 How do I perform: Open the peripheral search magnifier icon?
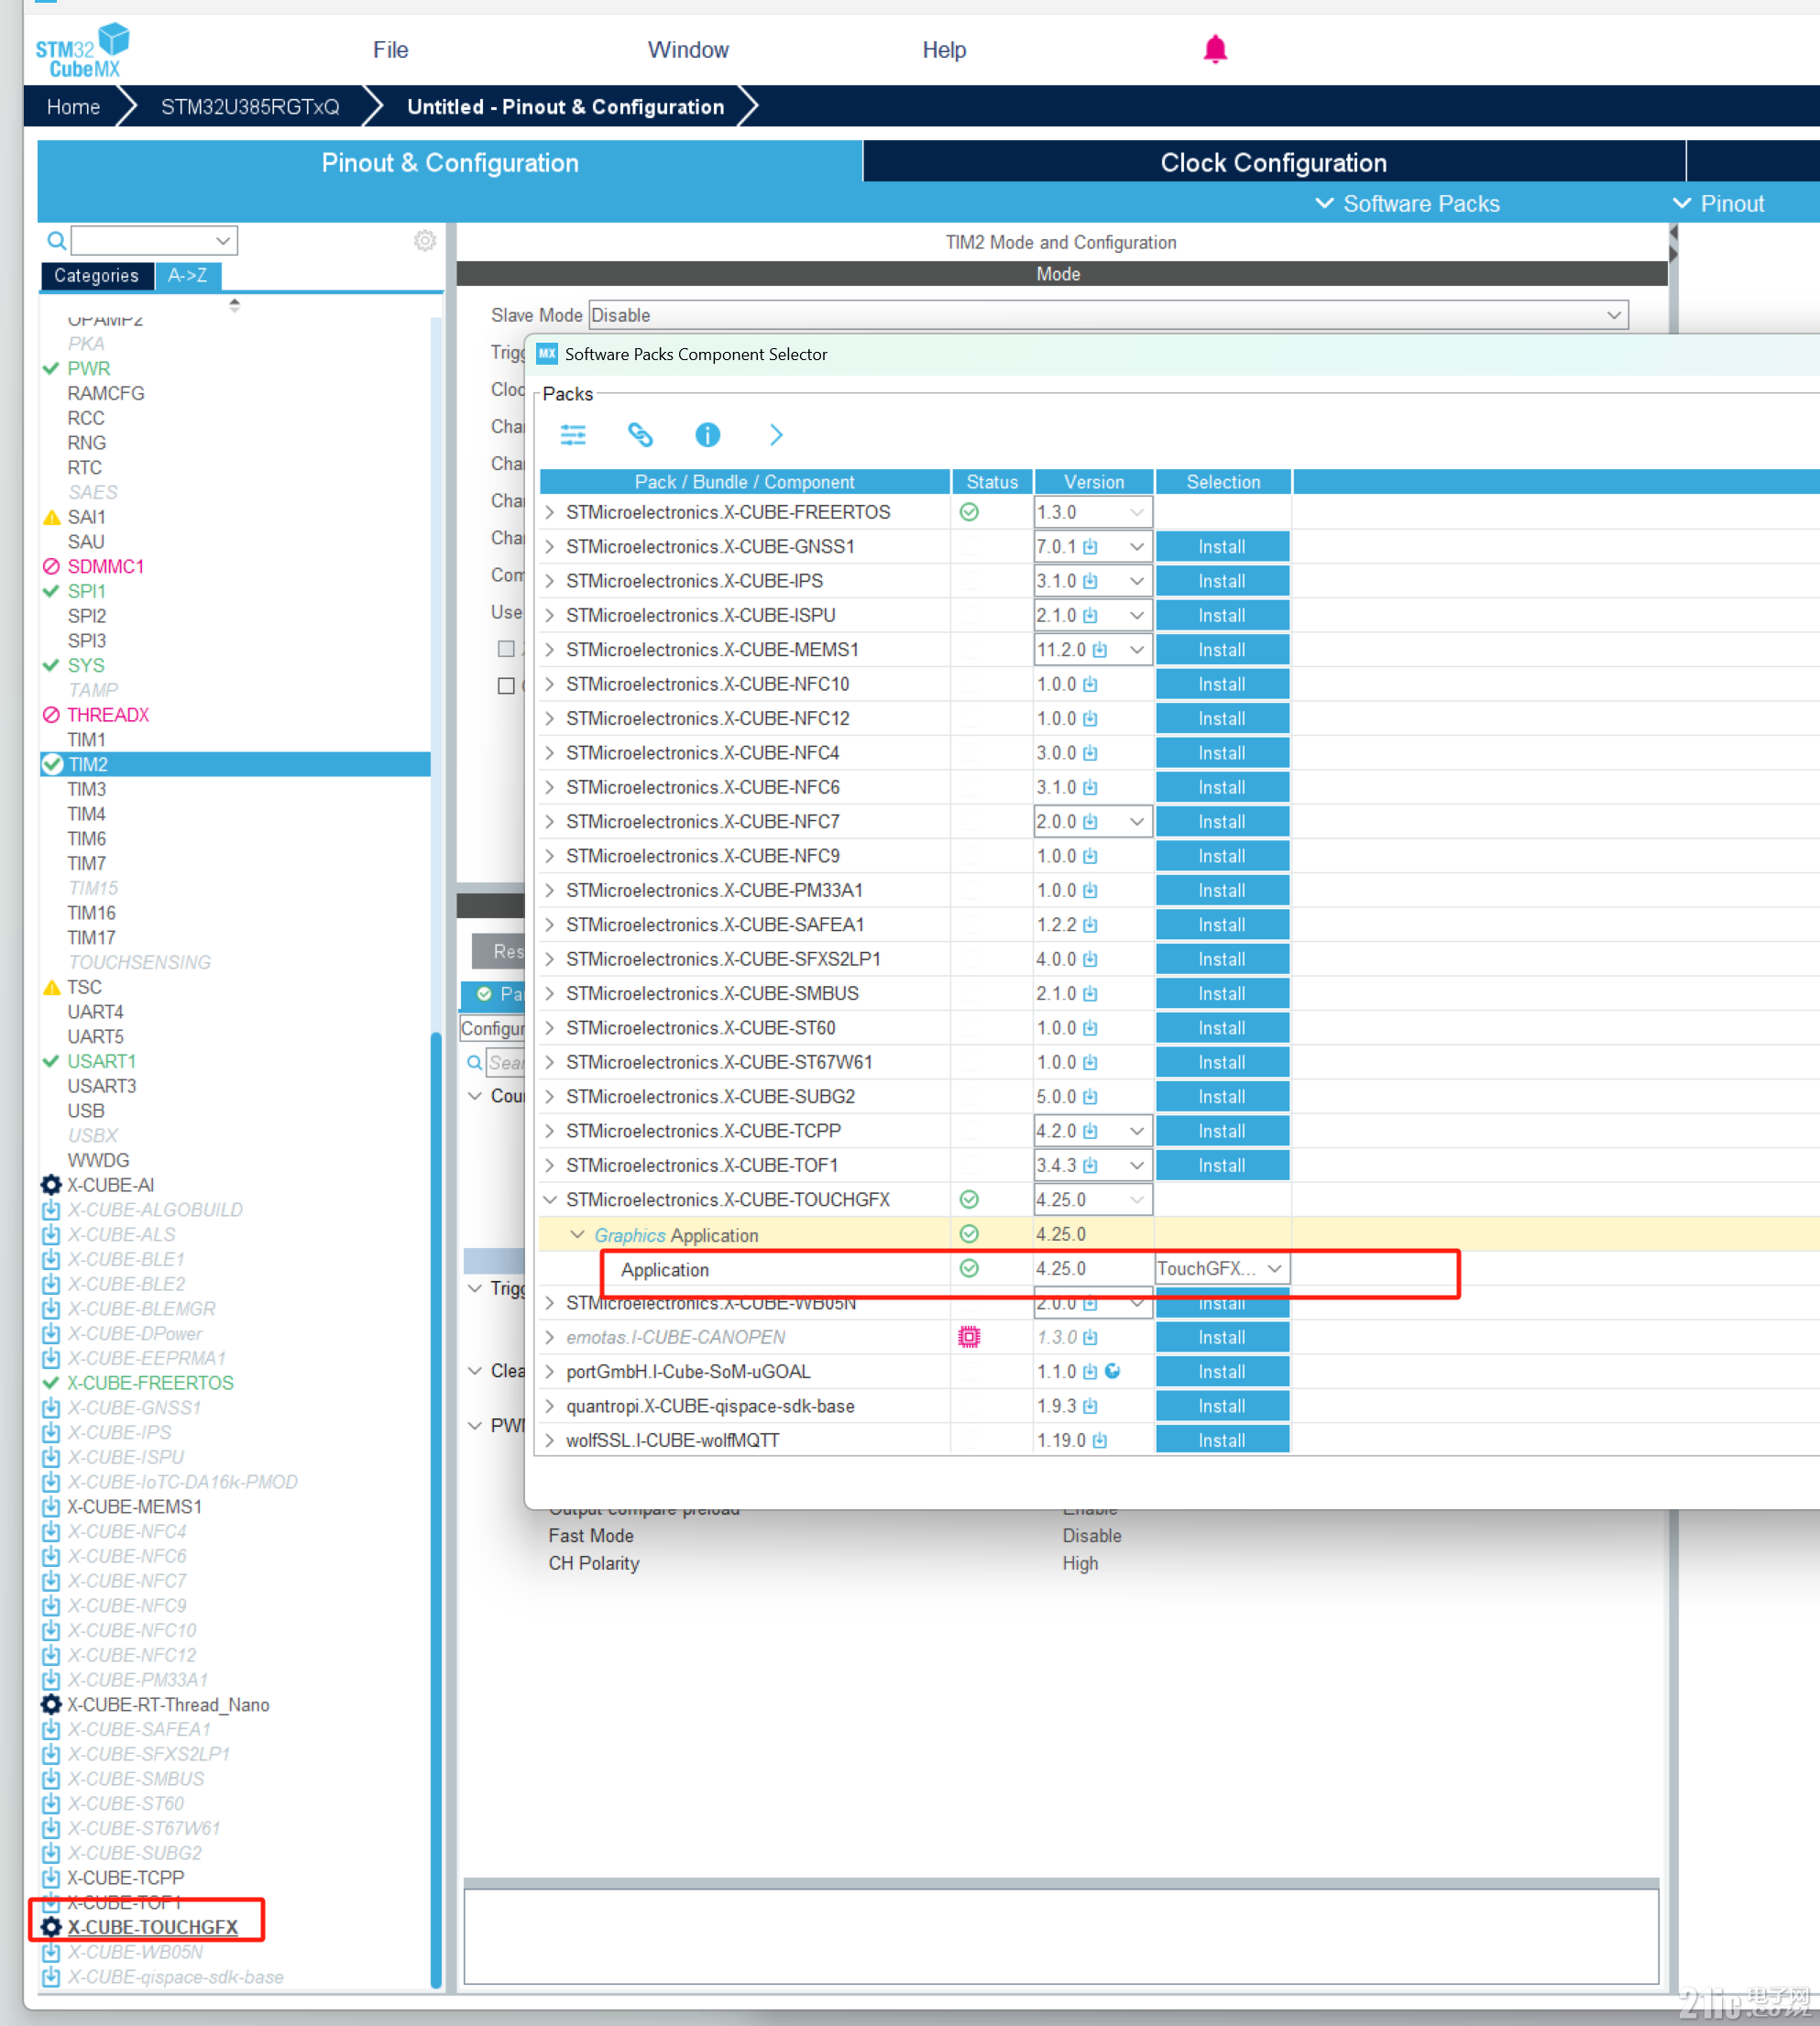point(56,241)
